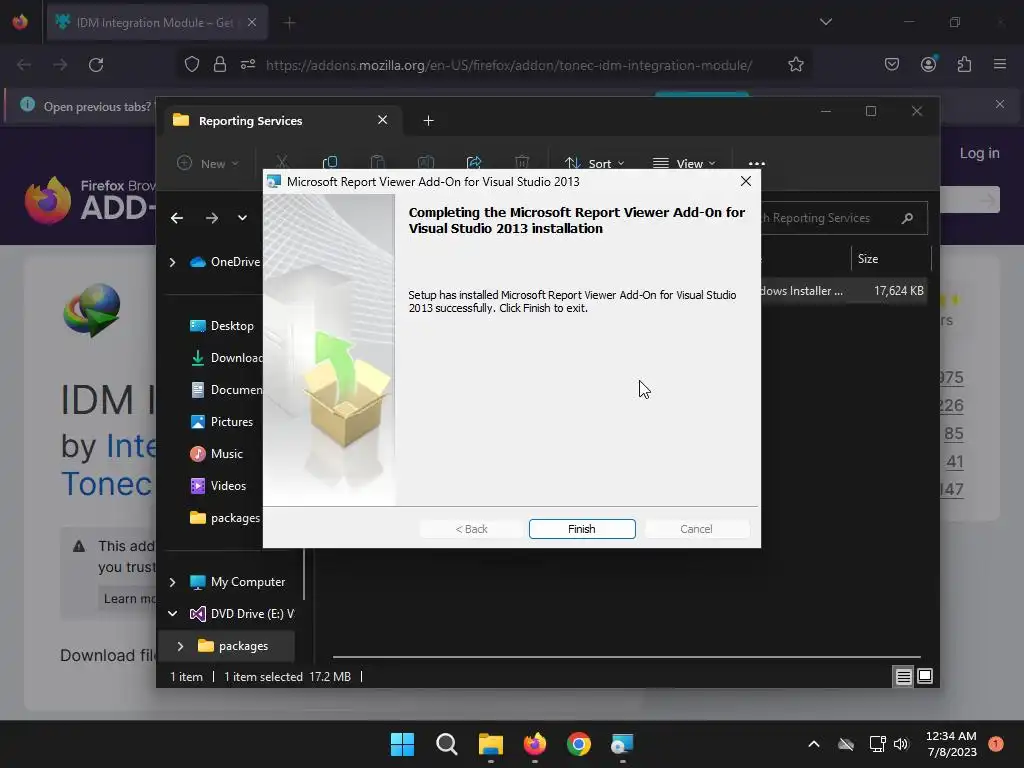1024x768 pixels.
Task: Click Log in on the add-ons page
Action: tap(979, 153)
